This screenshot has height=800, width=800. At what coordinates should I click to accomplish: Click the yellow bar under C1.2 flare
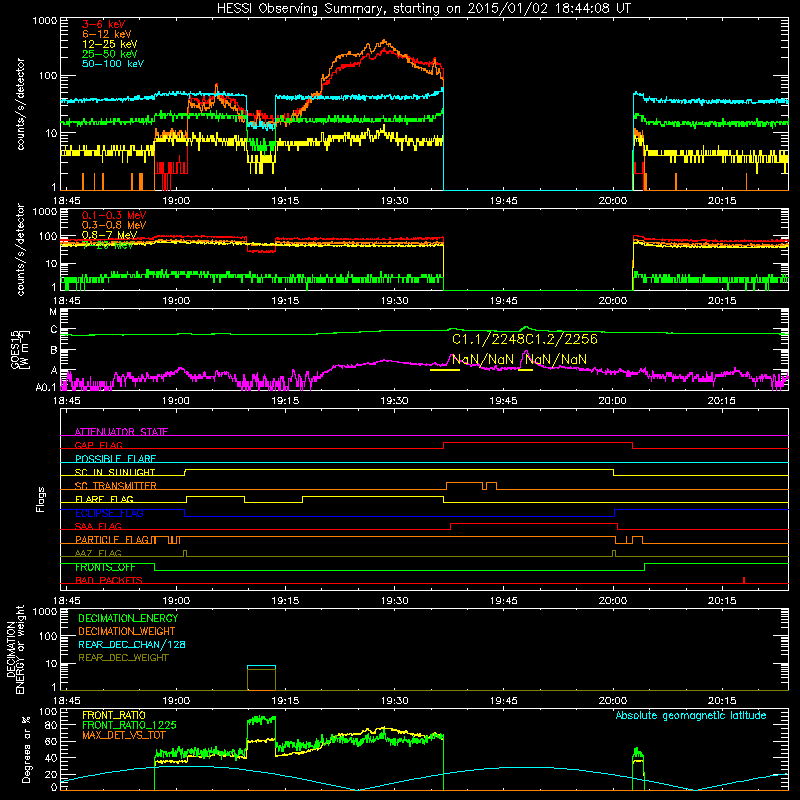pos(526,370)
